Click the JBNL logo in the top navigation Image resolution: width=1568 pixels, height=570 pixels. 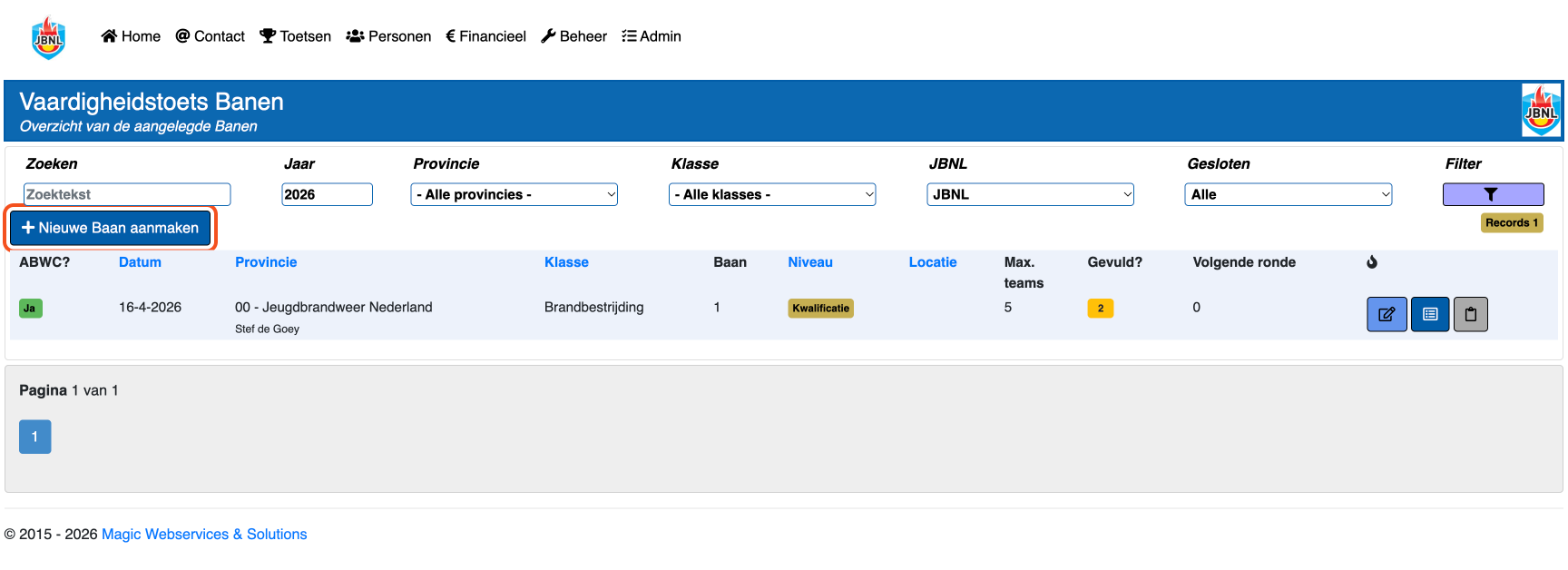[48, 38]
